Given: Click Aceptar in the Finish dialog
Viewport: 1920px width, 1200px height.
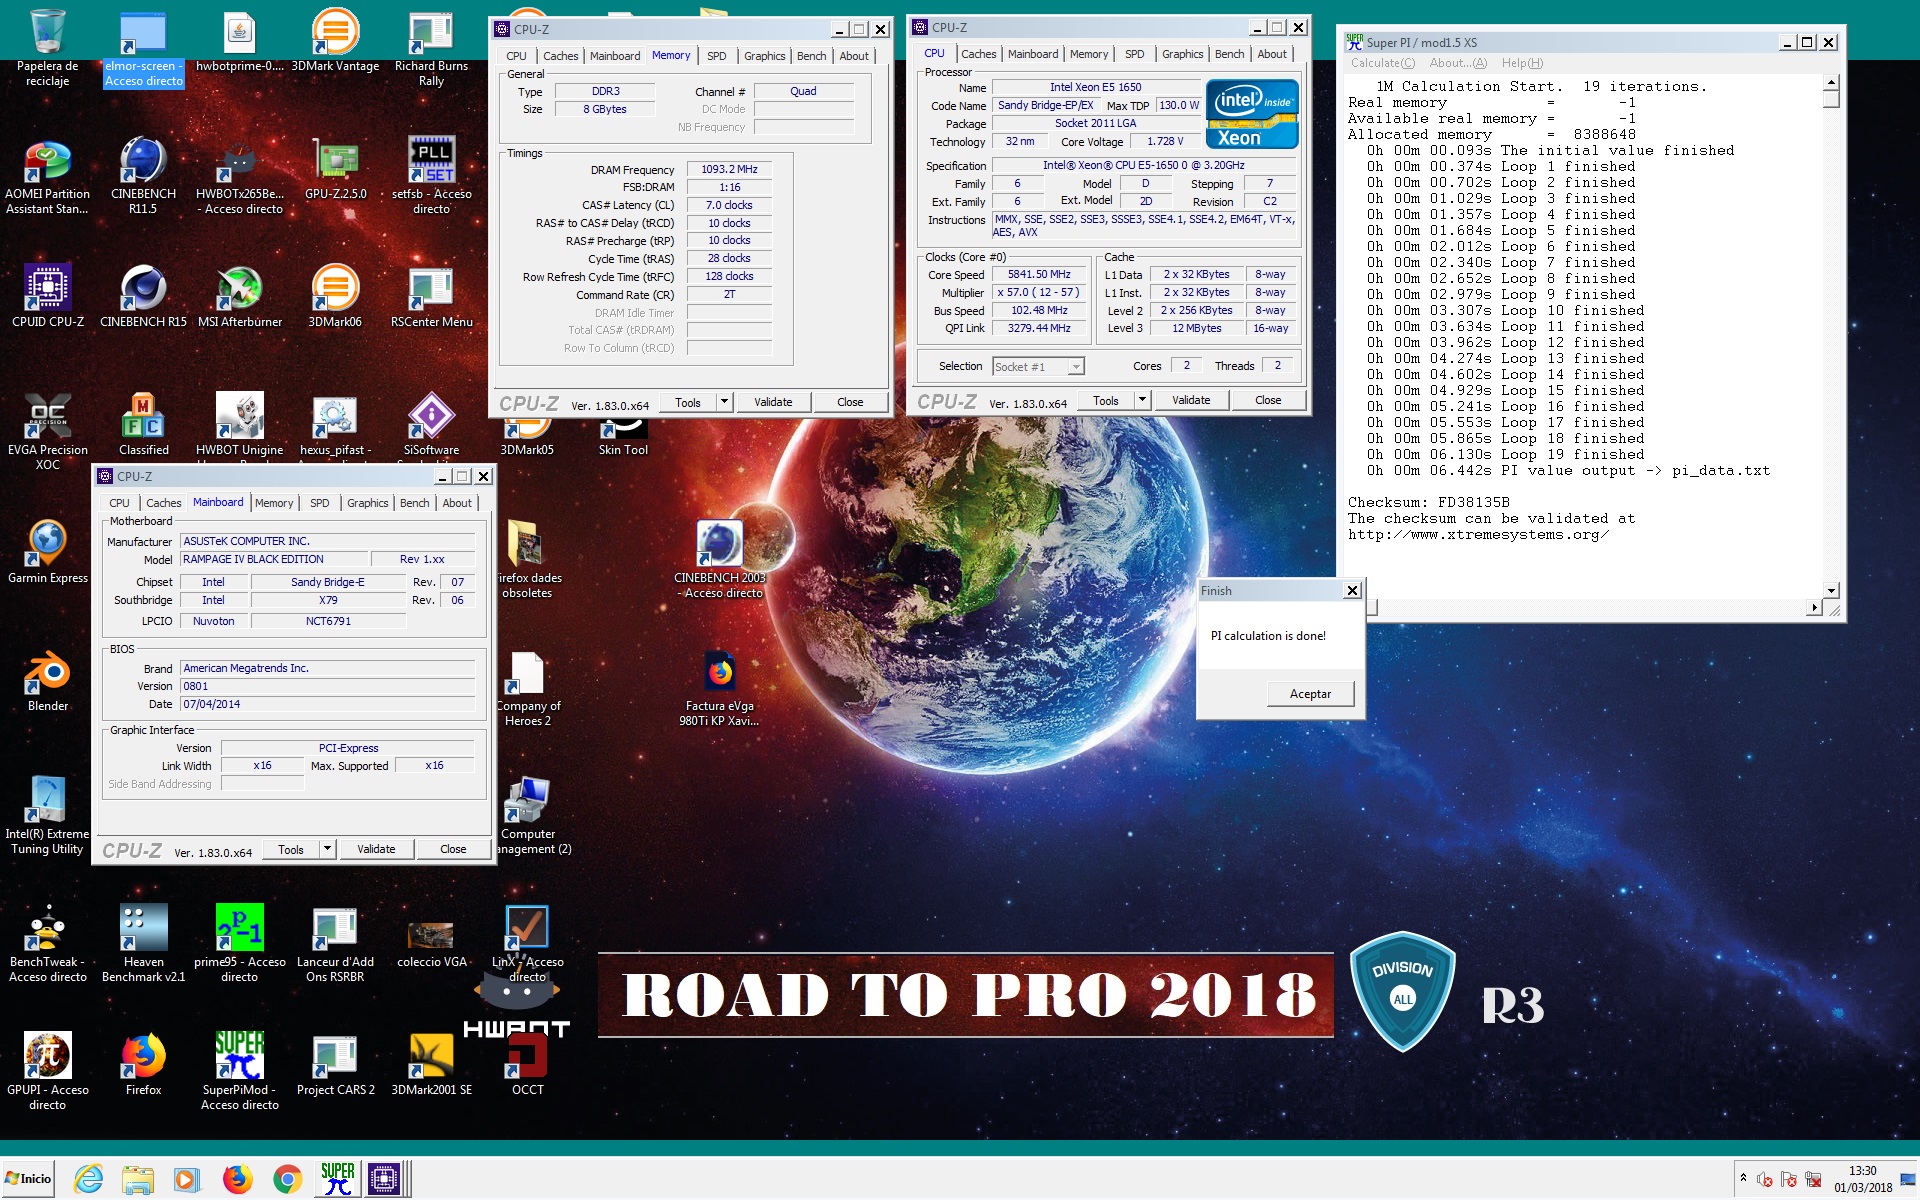Looking at the screenshot, I should pos(1309,694).
